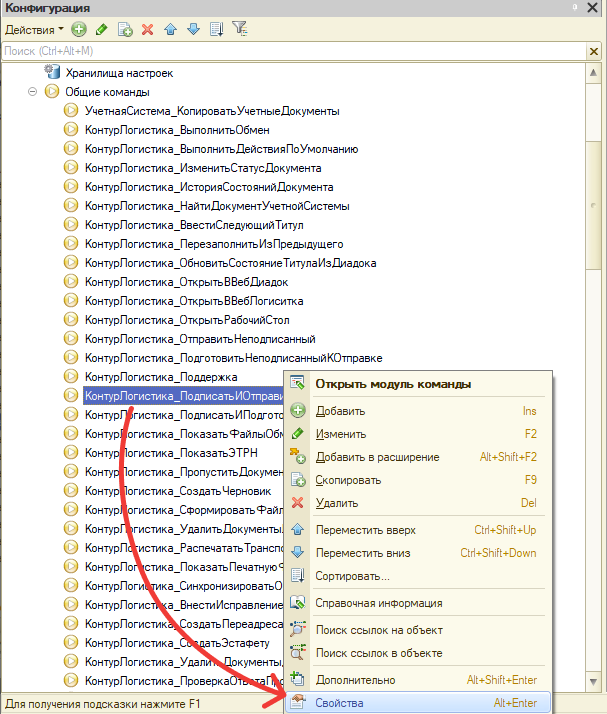This screenshot has width=607, height=714.
Task: Choose Скопировать in context menu
Action: click(418, 480)
